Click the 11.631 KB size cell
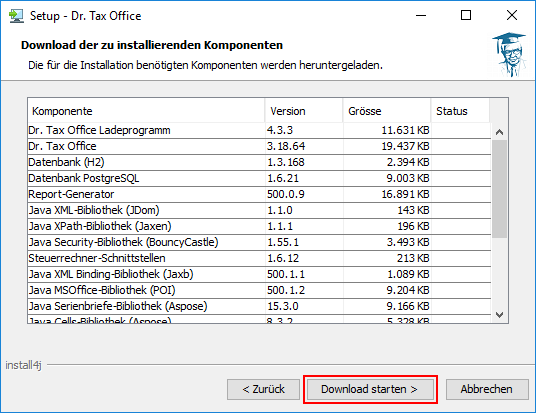 tap(387, 130)
